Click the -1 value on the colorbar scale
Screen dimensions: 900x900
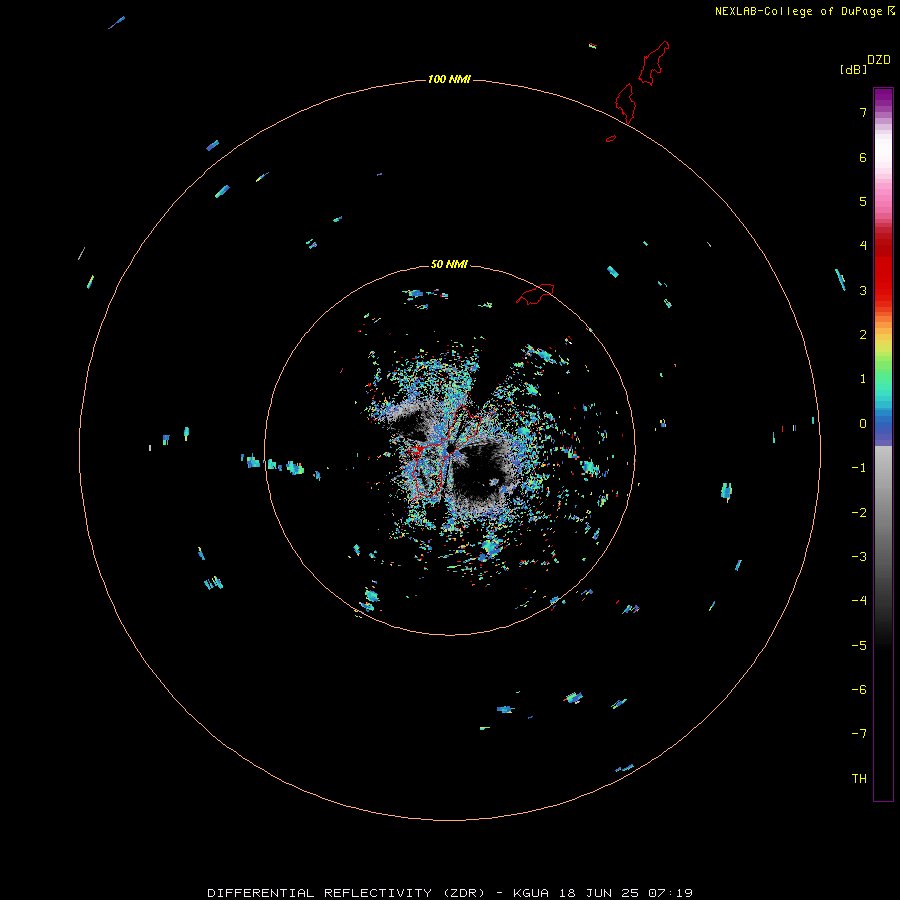[859, 468]
